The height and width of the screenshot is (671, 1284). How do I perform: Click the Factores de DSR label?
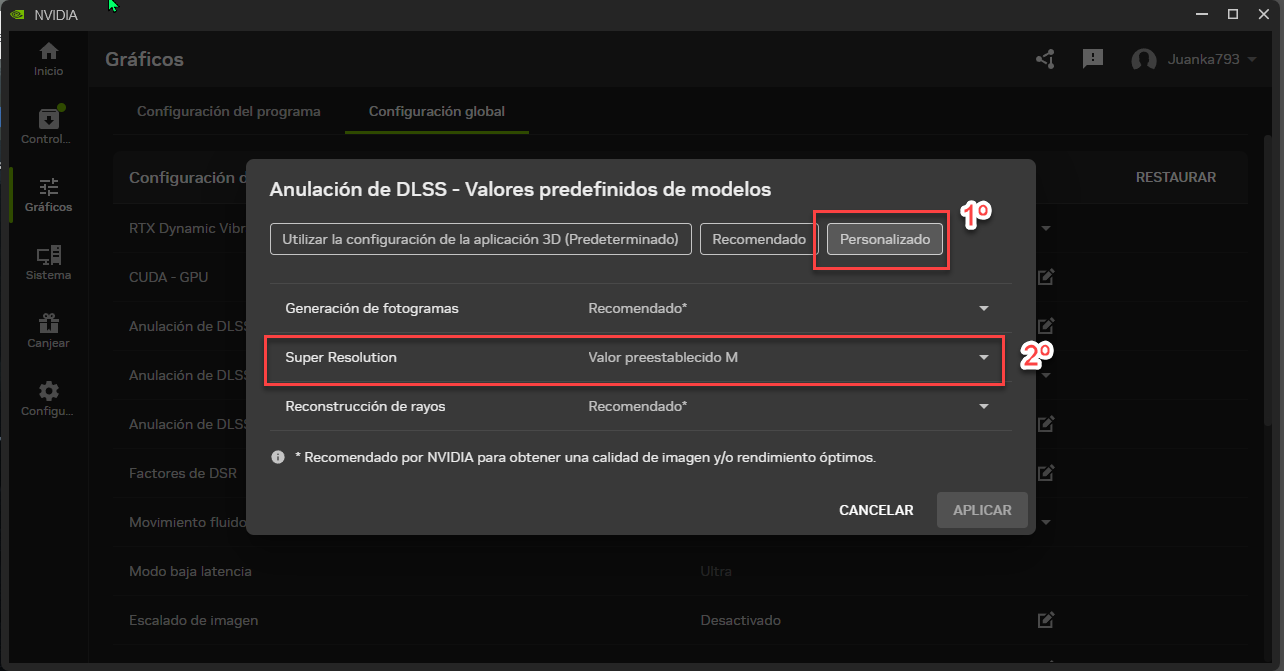coord(183,473)
